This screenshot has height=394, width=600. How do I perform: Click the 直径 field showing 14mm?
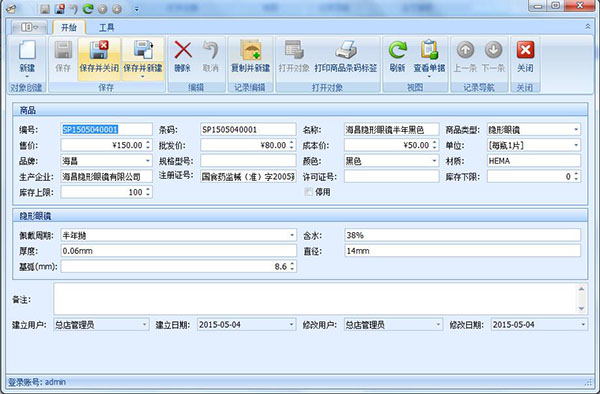pyautogui.click(x=463, y=251)
